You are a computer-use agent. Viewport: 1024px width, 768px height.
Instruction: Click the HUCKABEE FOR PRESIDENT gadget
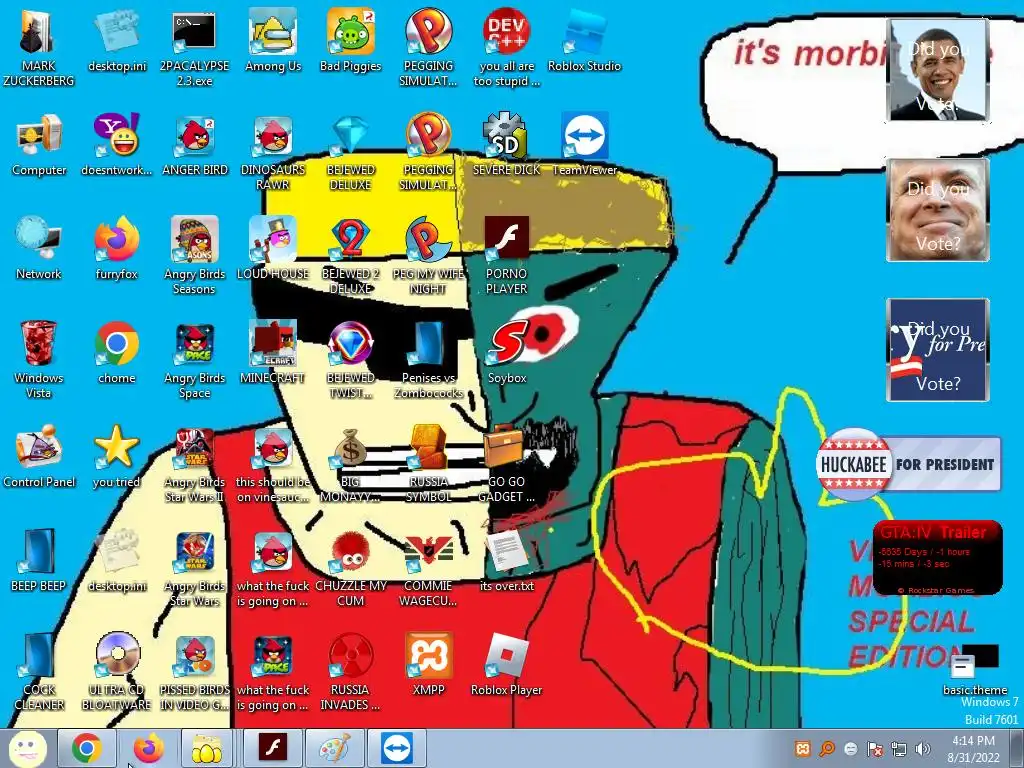(x=908, y=464)
